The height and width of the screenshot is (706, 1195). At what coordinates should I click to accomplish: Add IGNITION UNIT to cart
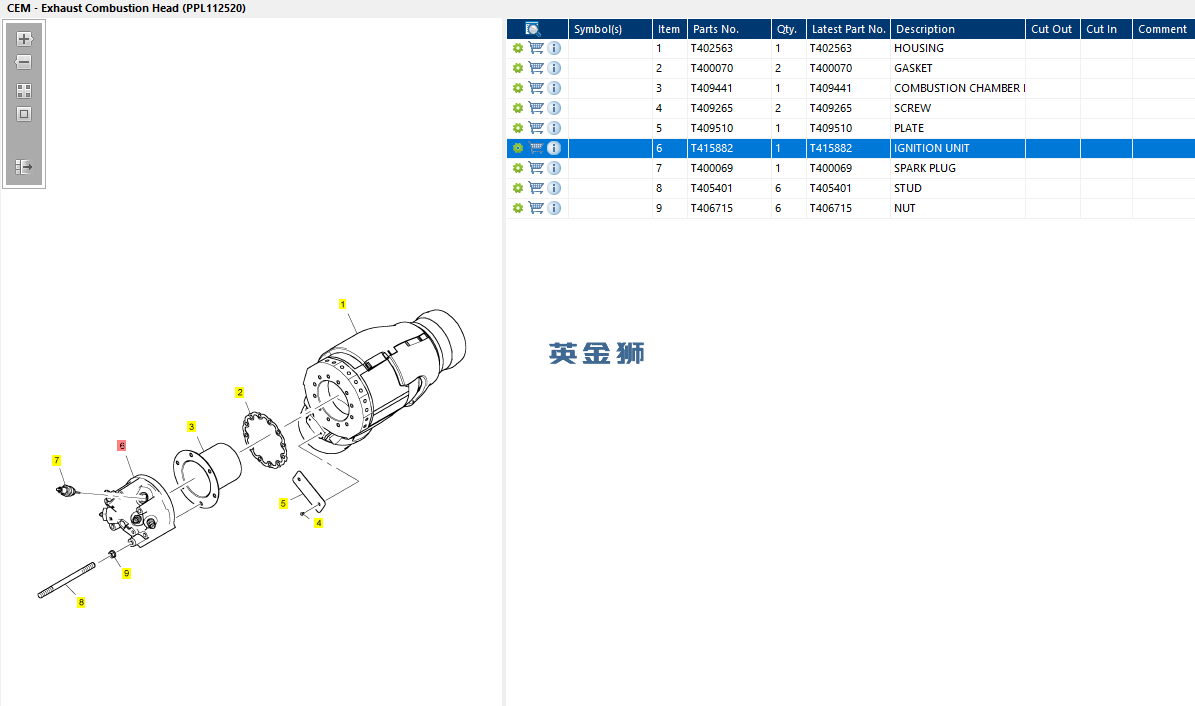537,148
